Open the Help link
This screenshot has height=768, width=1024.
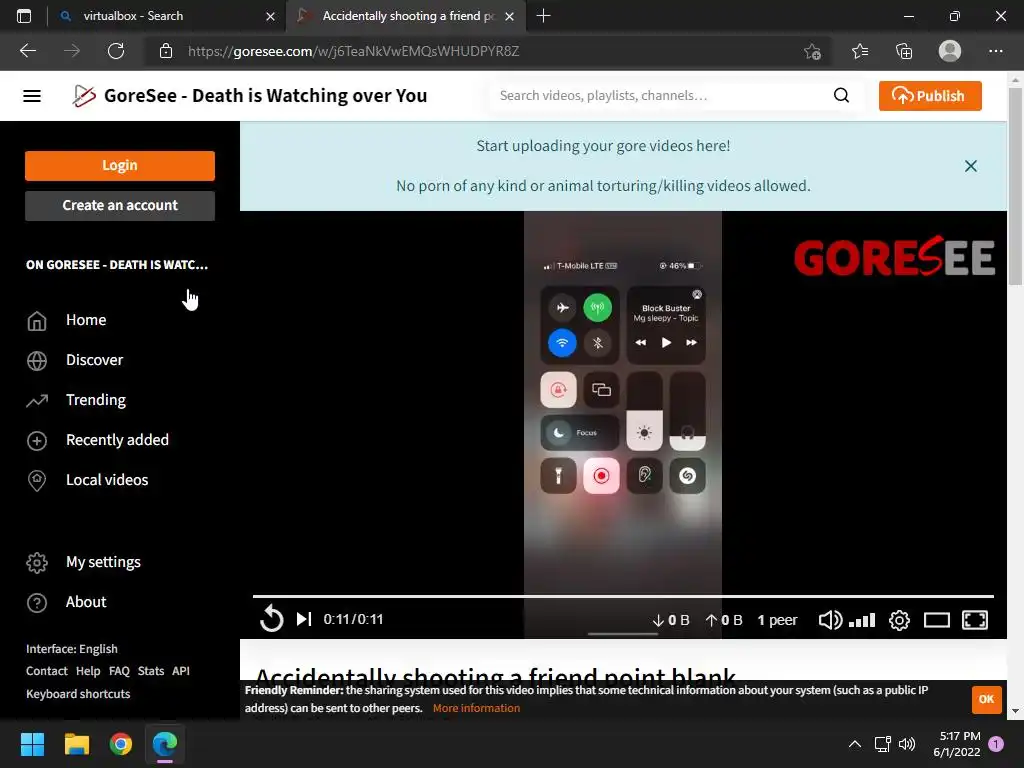tap(88, 671)
